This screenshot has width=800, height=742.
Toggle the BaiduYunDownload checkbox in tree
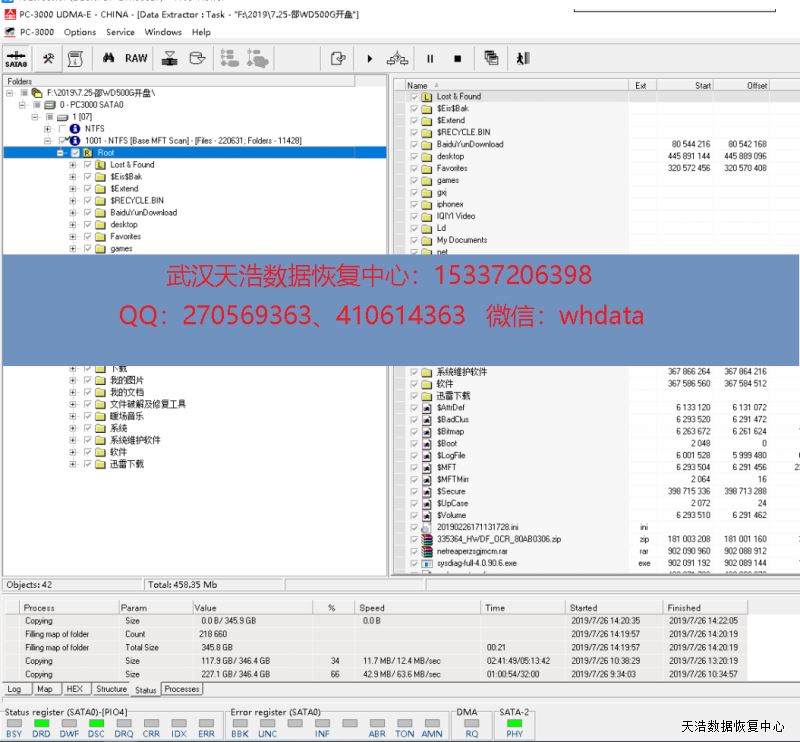pyautogui.click(x=87, y=213)
